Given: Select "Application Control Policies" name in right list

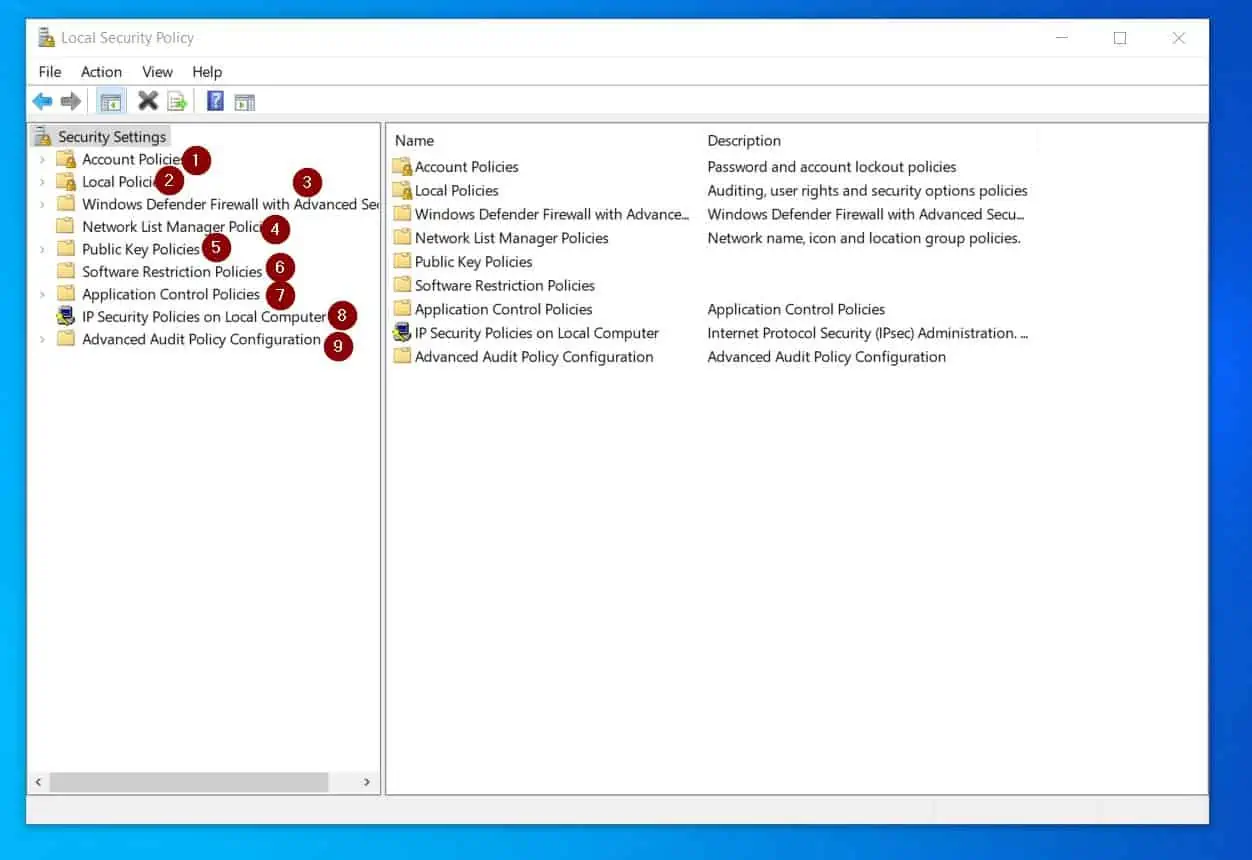Looking at the screenshot, I should pos(503,310).
